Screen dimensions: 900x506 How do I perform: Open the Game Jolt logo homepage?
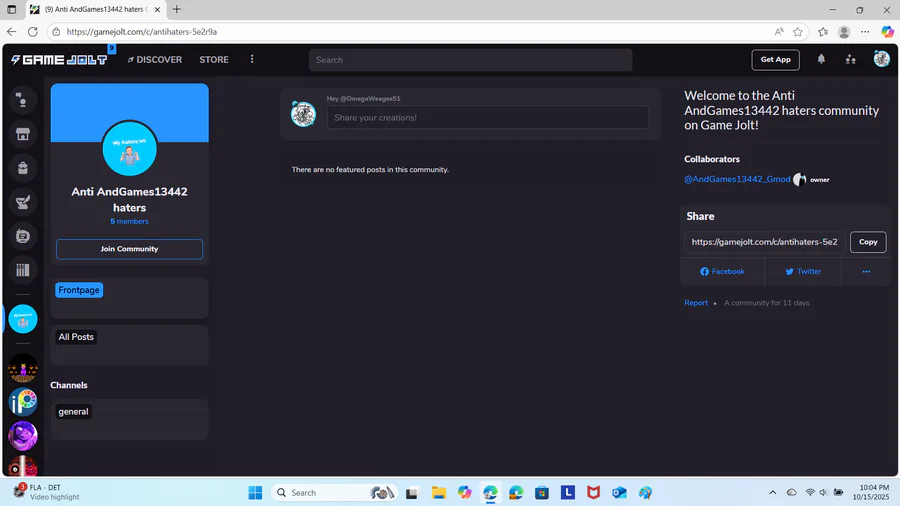59,60
